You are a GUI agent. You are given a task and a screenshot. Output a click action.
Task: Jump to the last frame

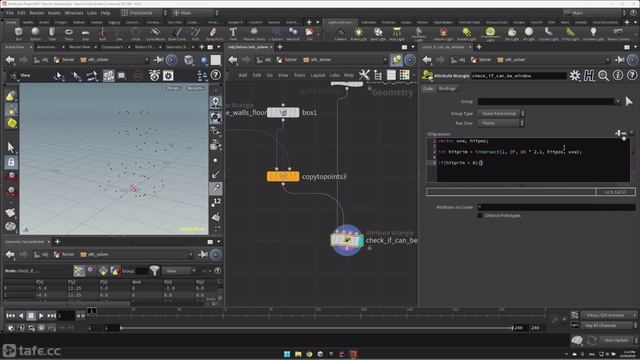point(51,316)
